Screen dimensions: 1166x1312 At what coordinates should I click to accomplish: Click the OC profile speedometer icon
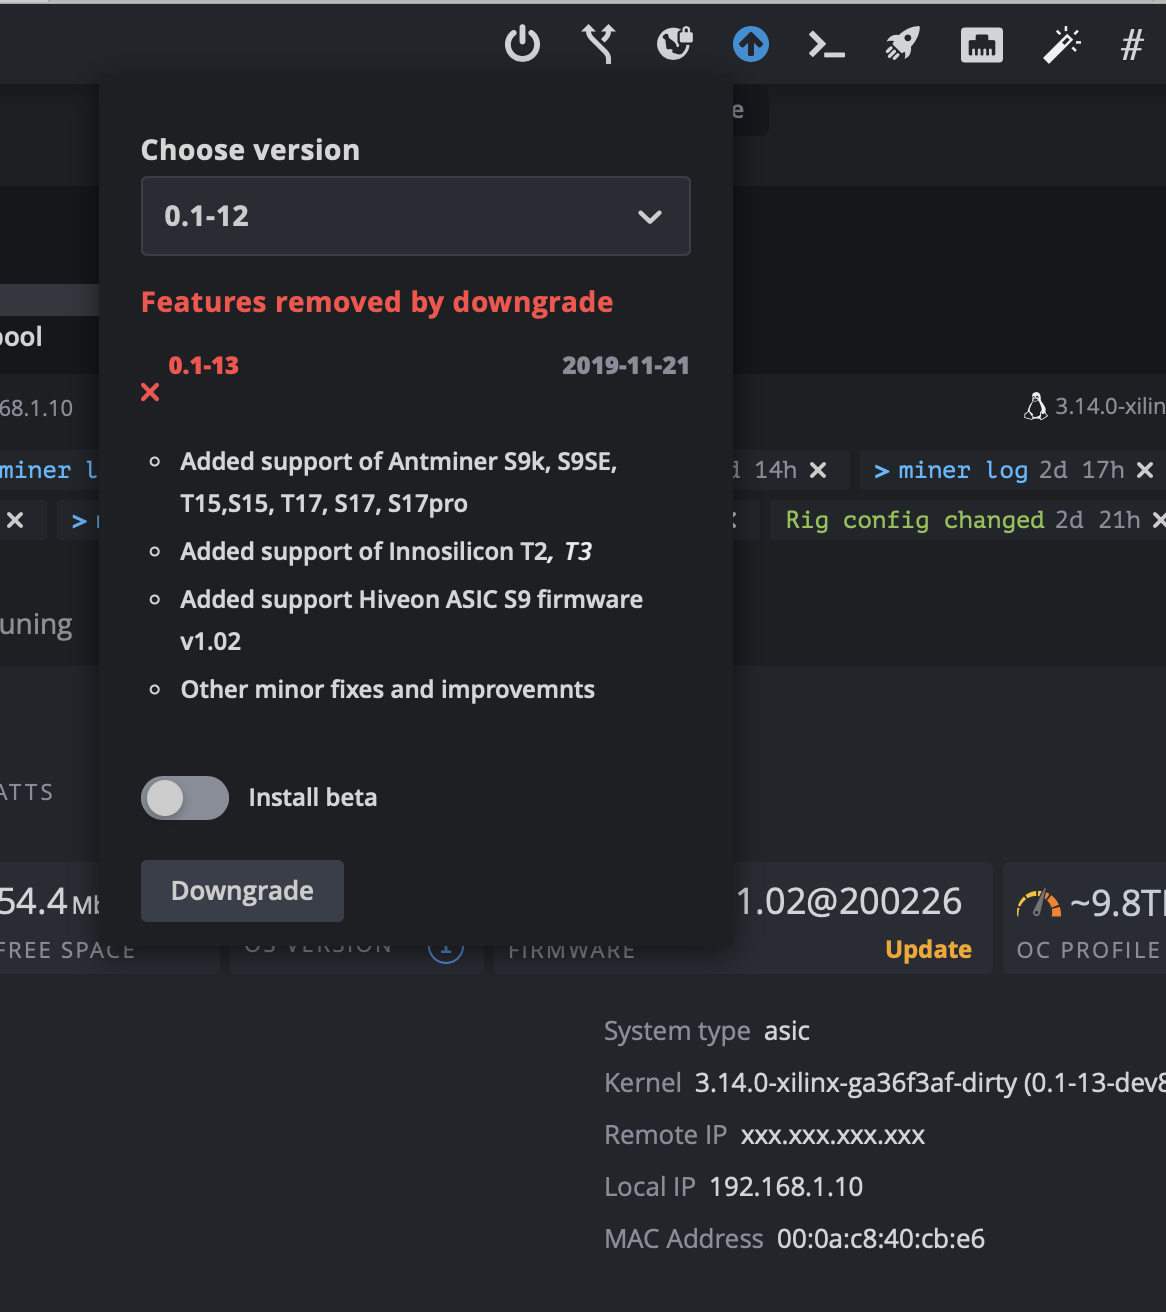click(1038, 904)
